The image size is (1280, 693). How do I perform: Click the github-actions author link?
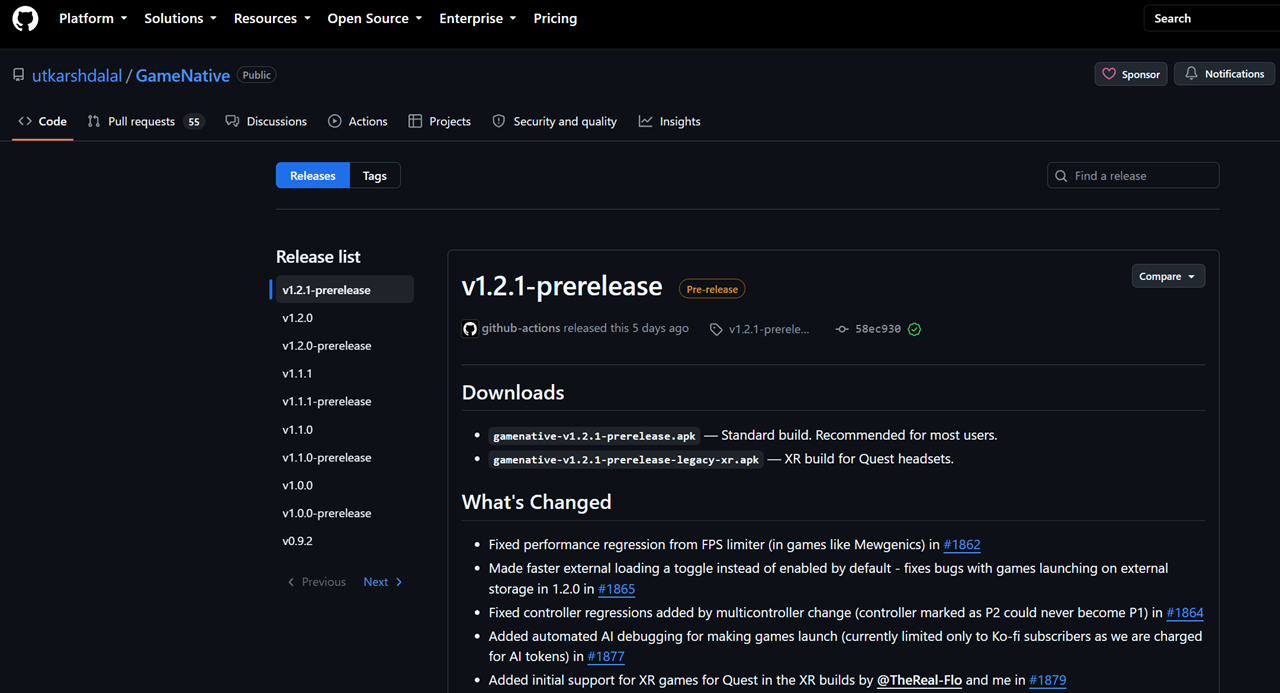[521, 328]
